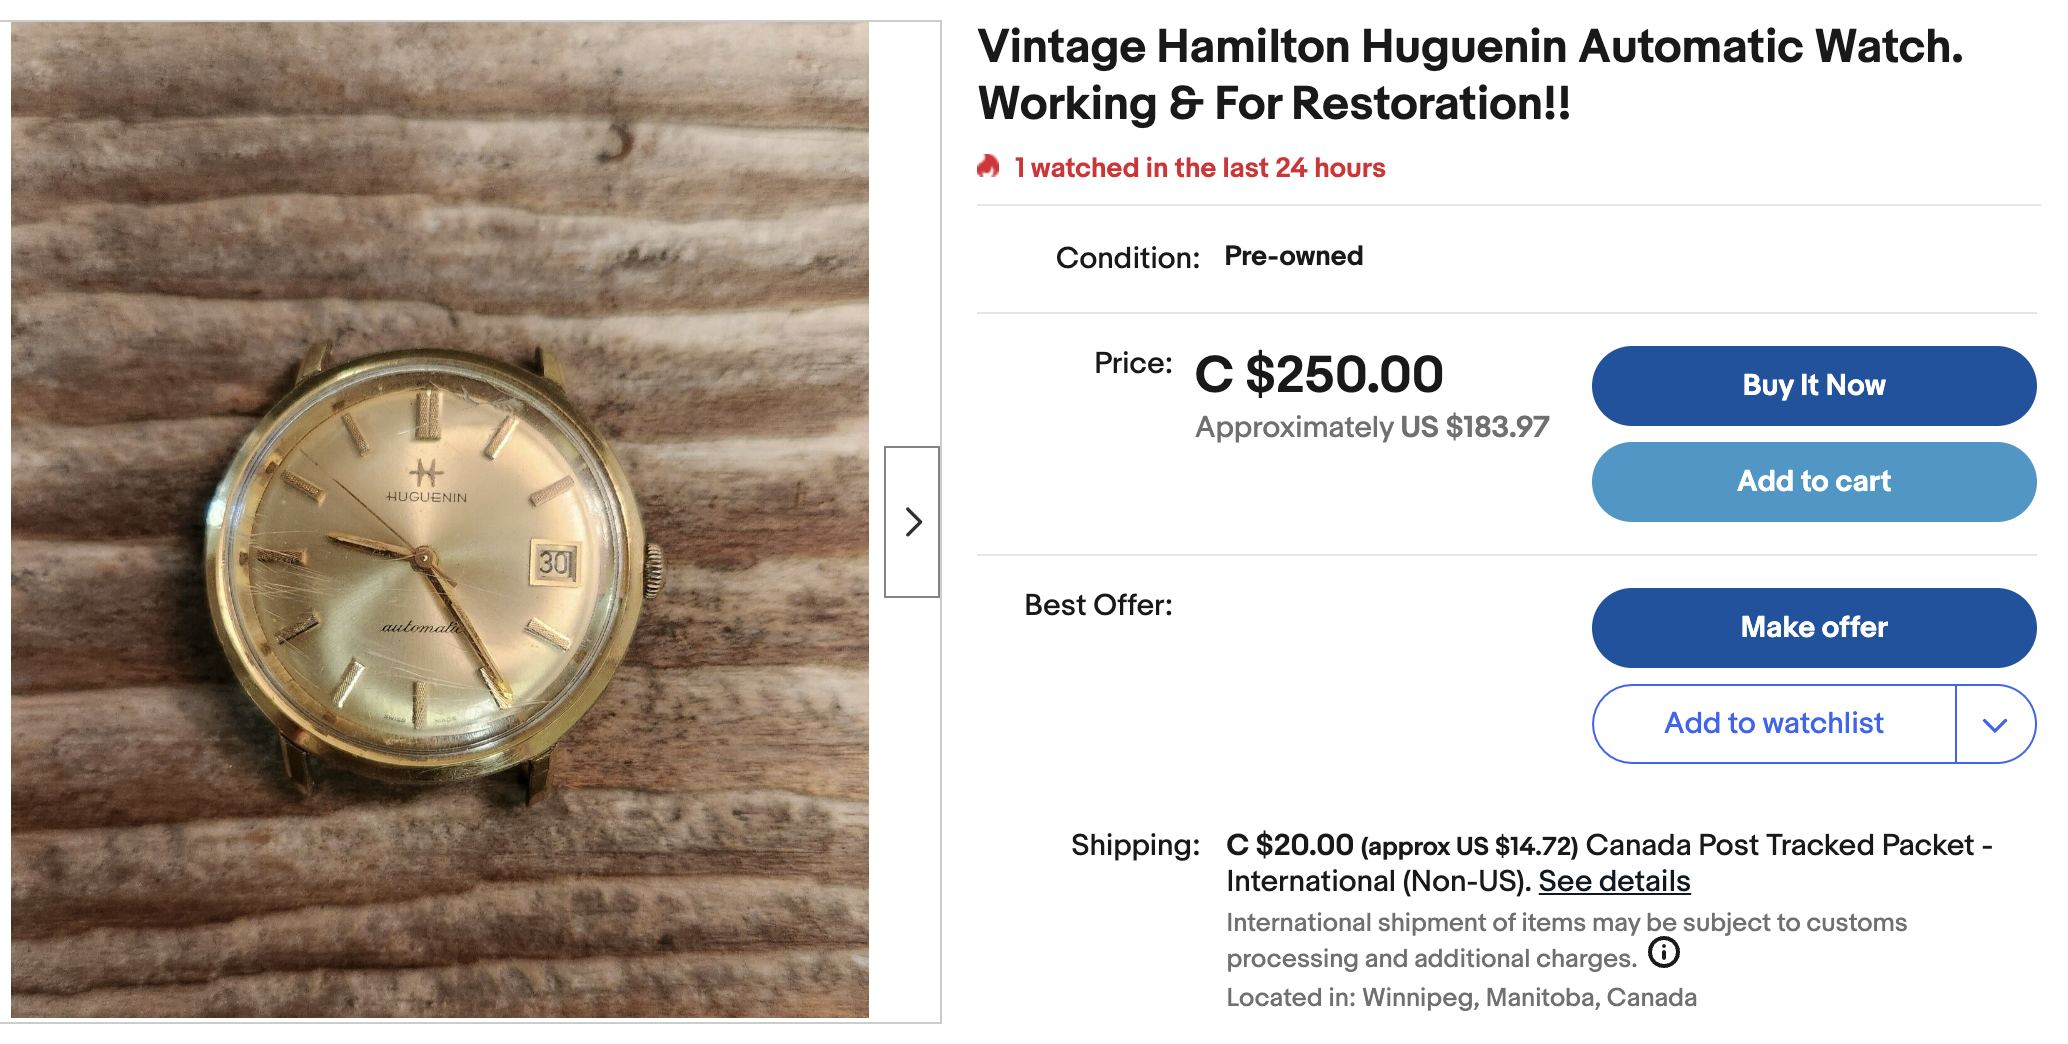The image size is (2068, 1044).
Task: Open the See details shipping link
Action: tap(1614, 881)
